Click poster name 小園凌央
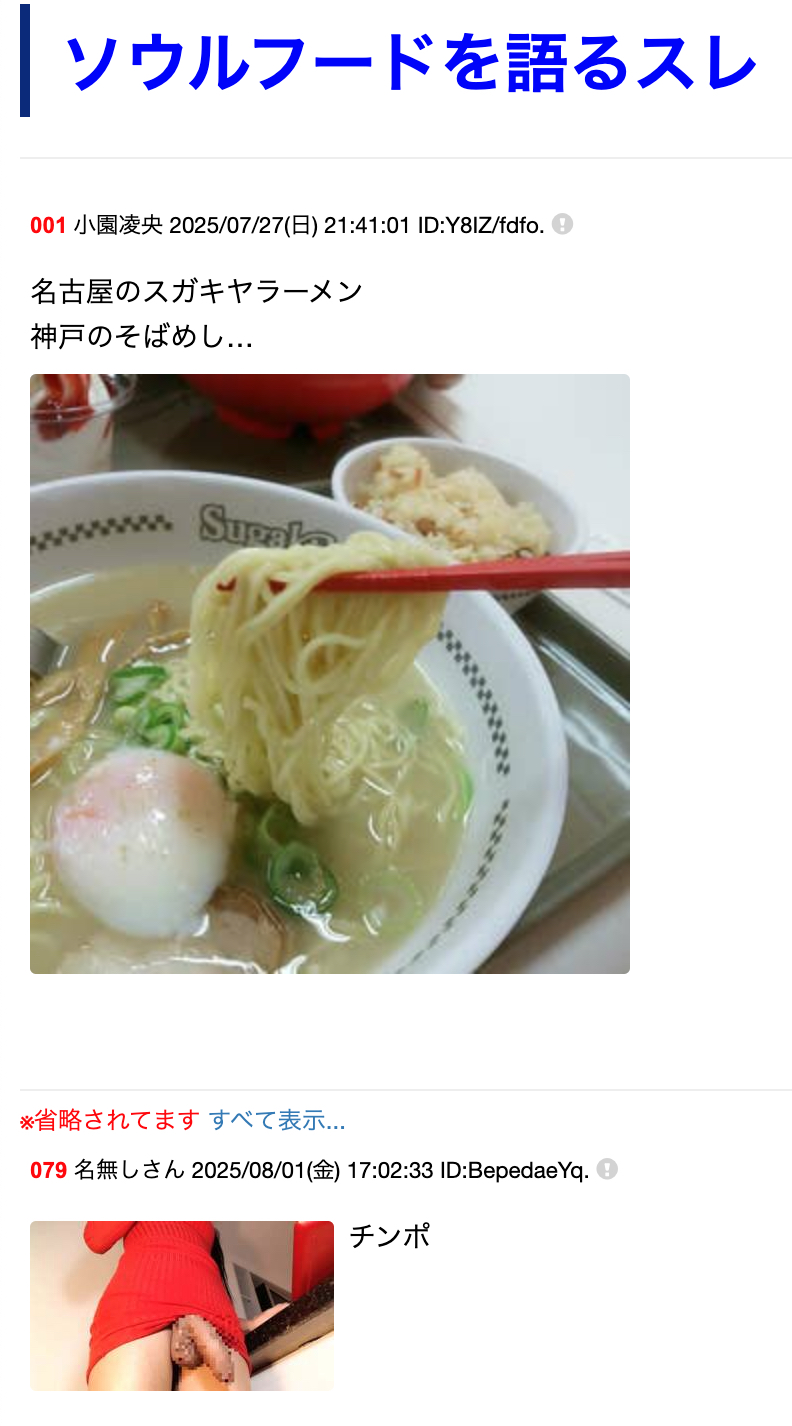 click(118, 225)
